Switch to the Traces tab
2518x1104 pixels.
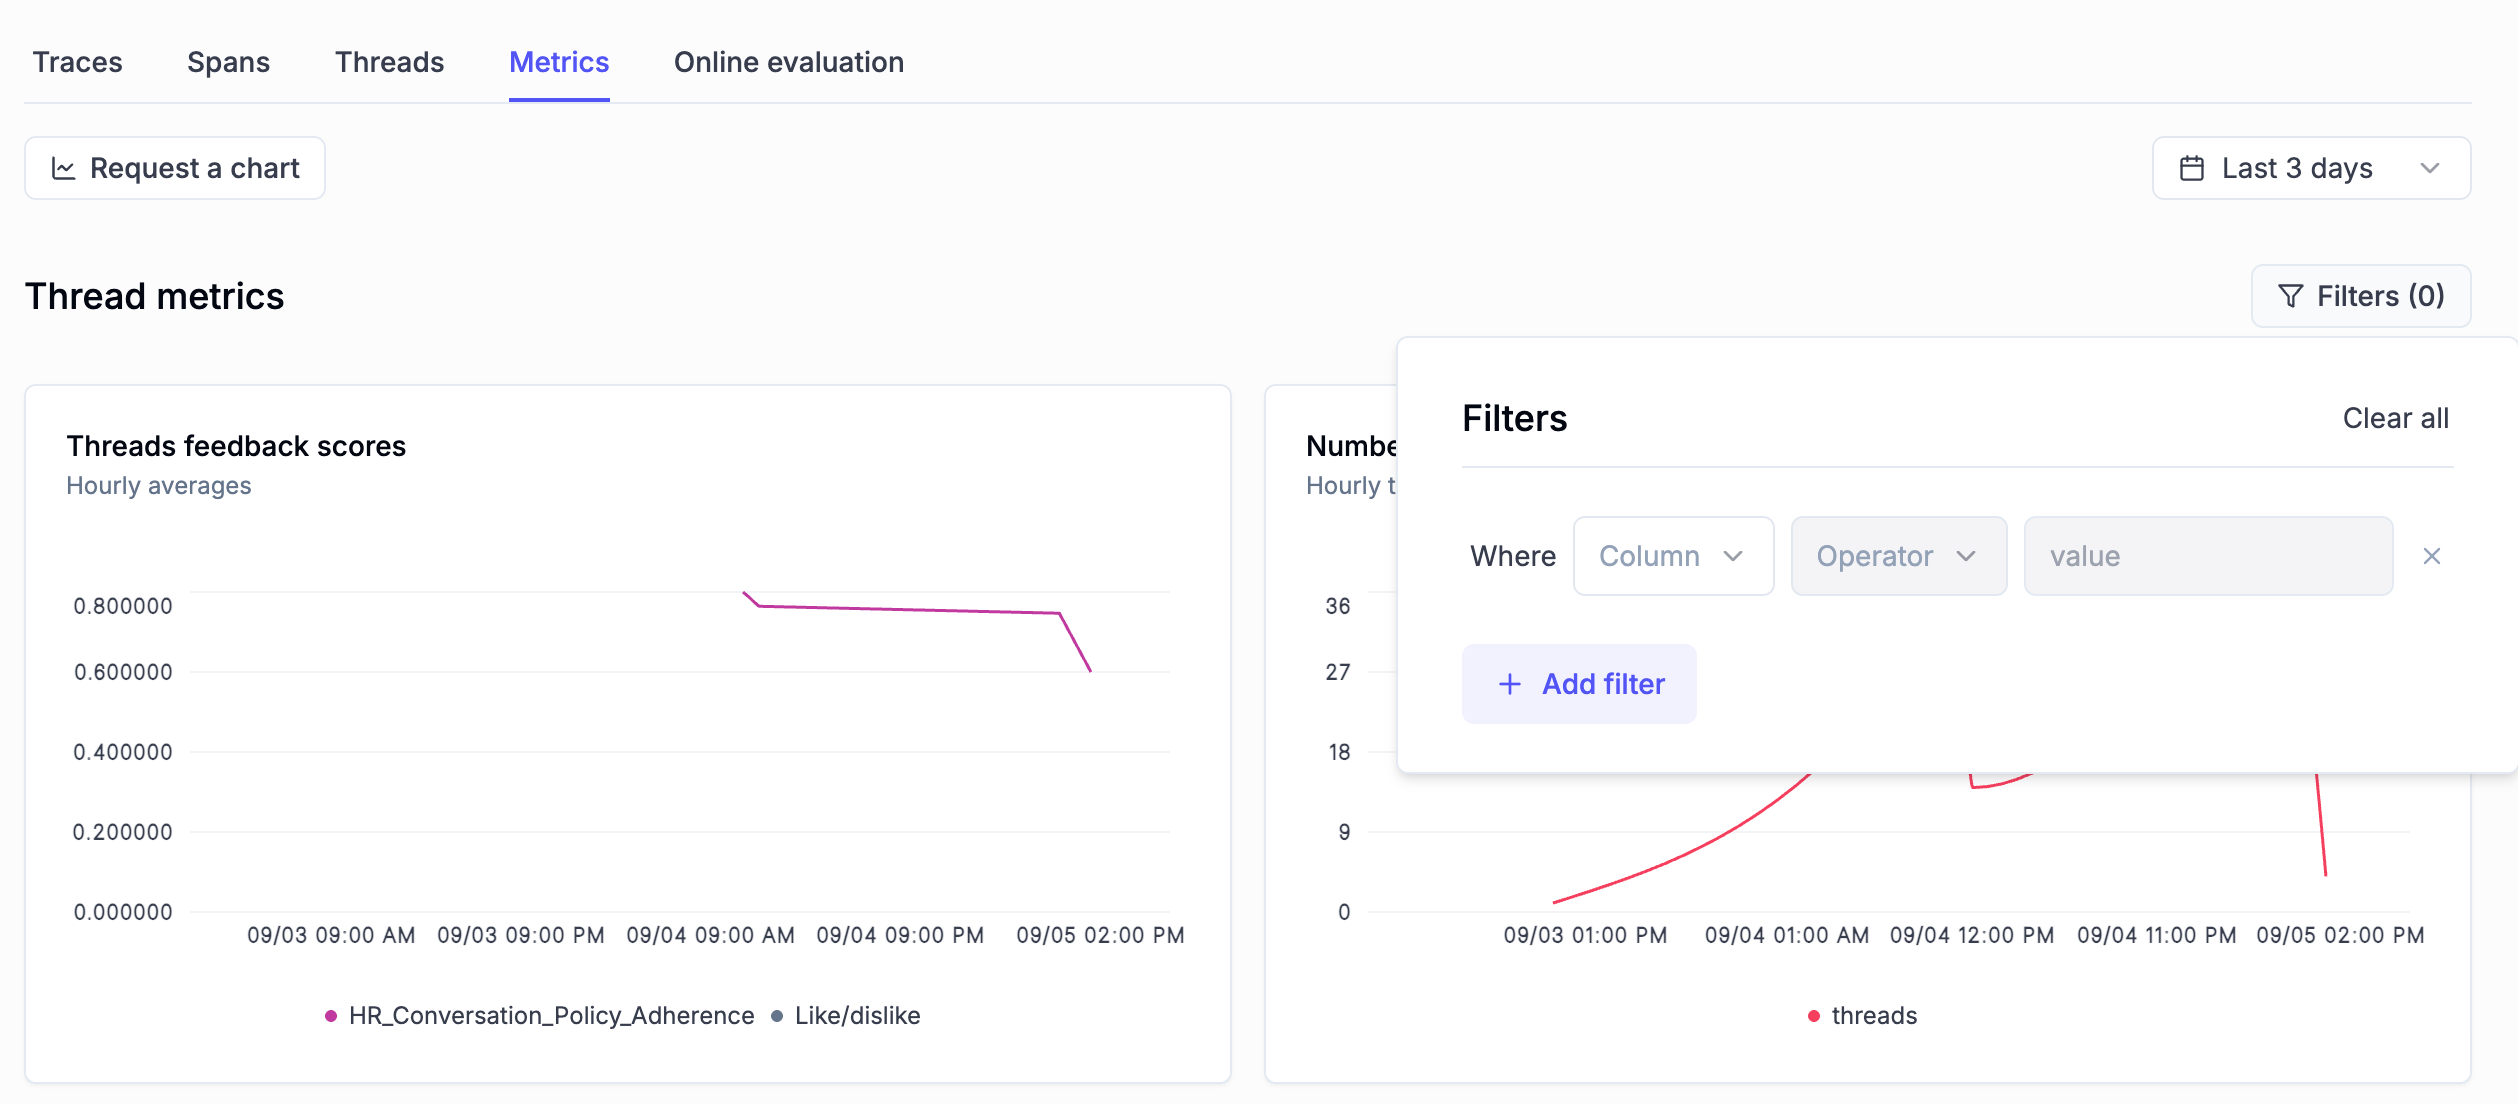[77, 61]
